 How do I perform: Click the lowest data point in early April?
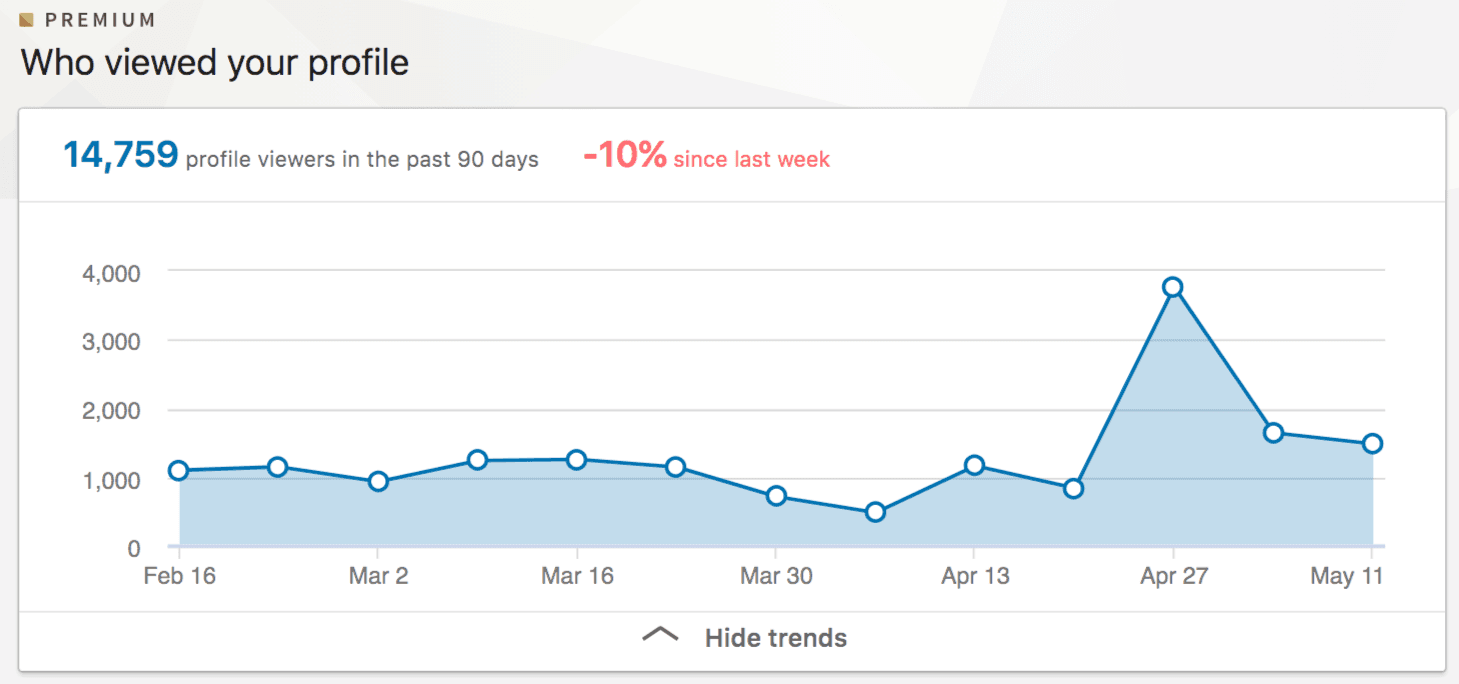(876, 511)
